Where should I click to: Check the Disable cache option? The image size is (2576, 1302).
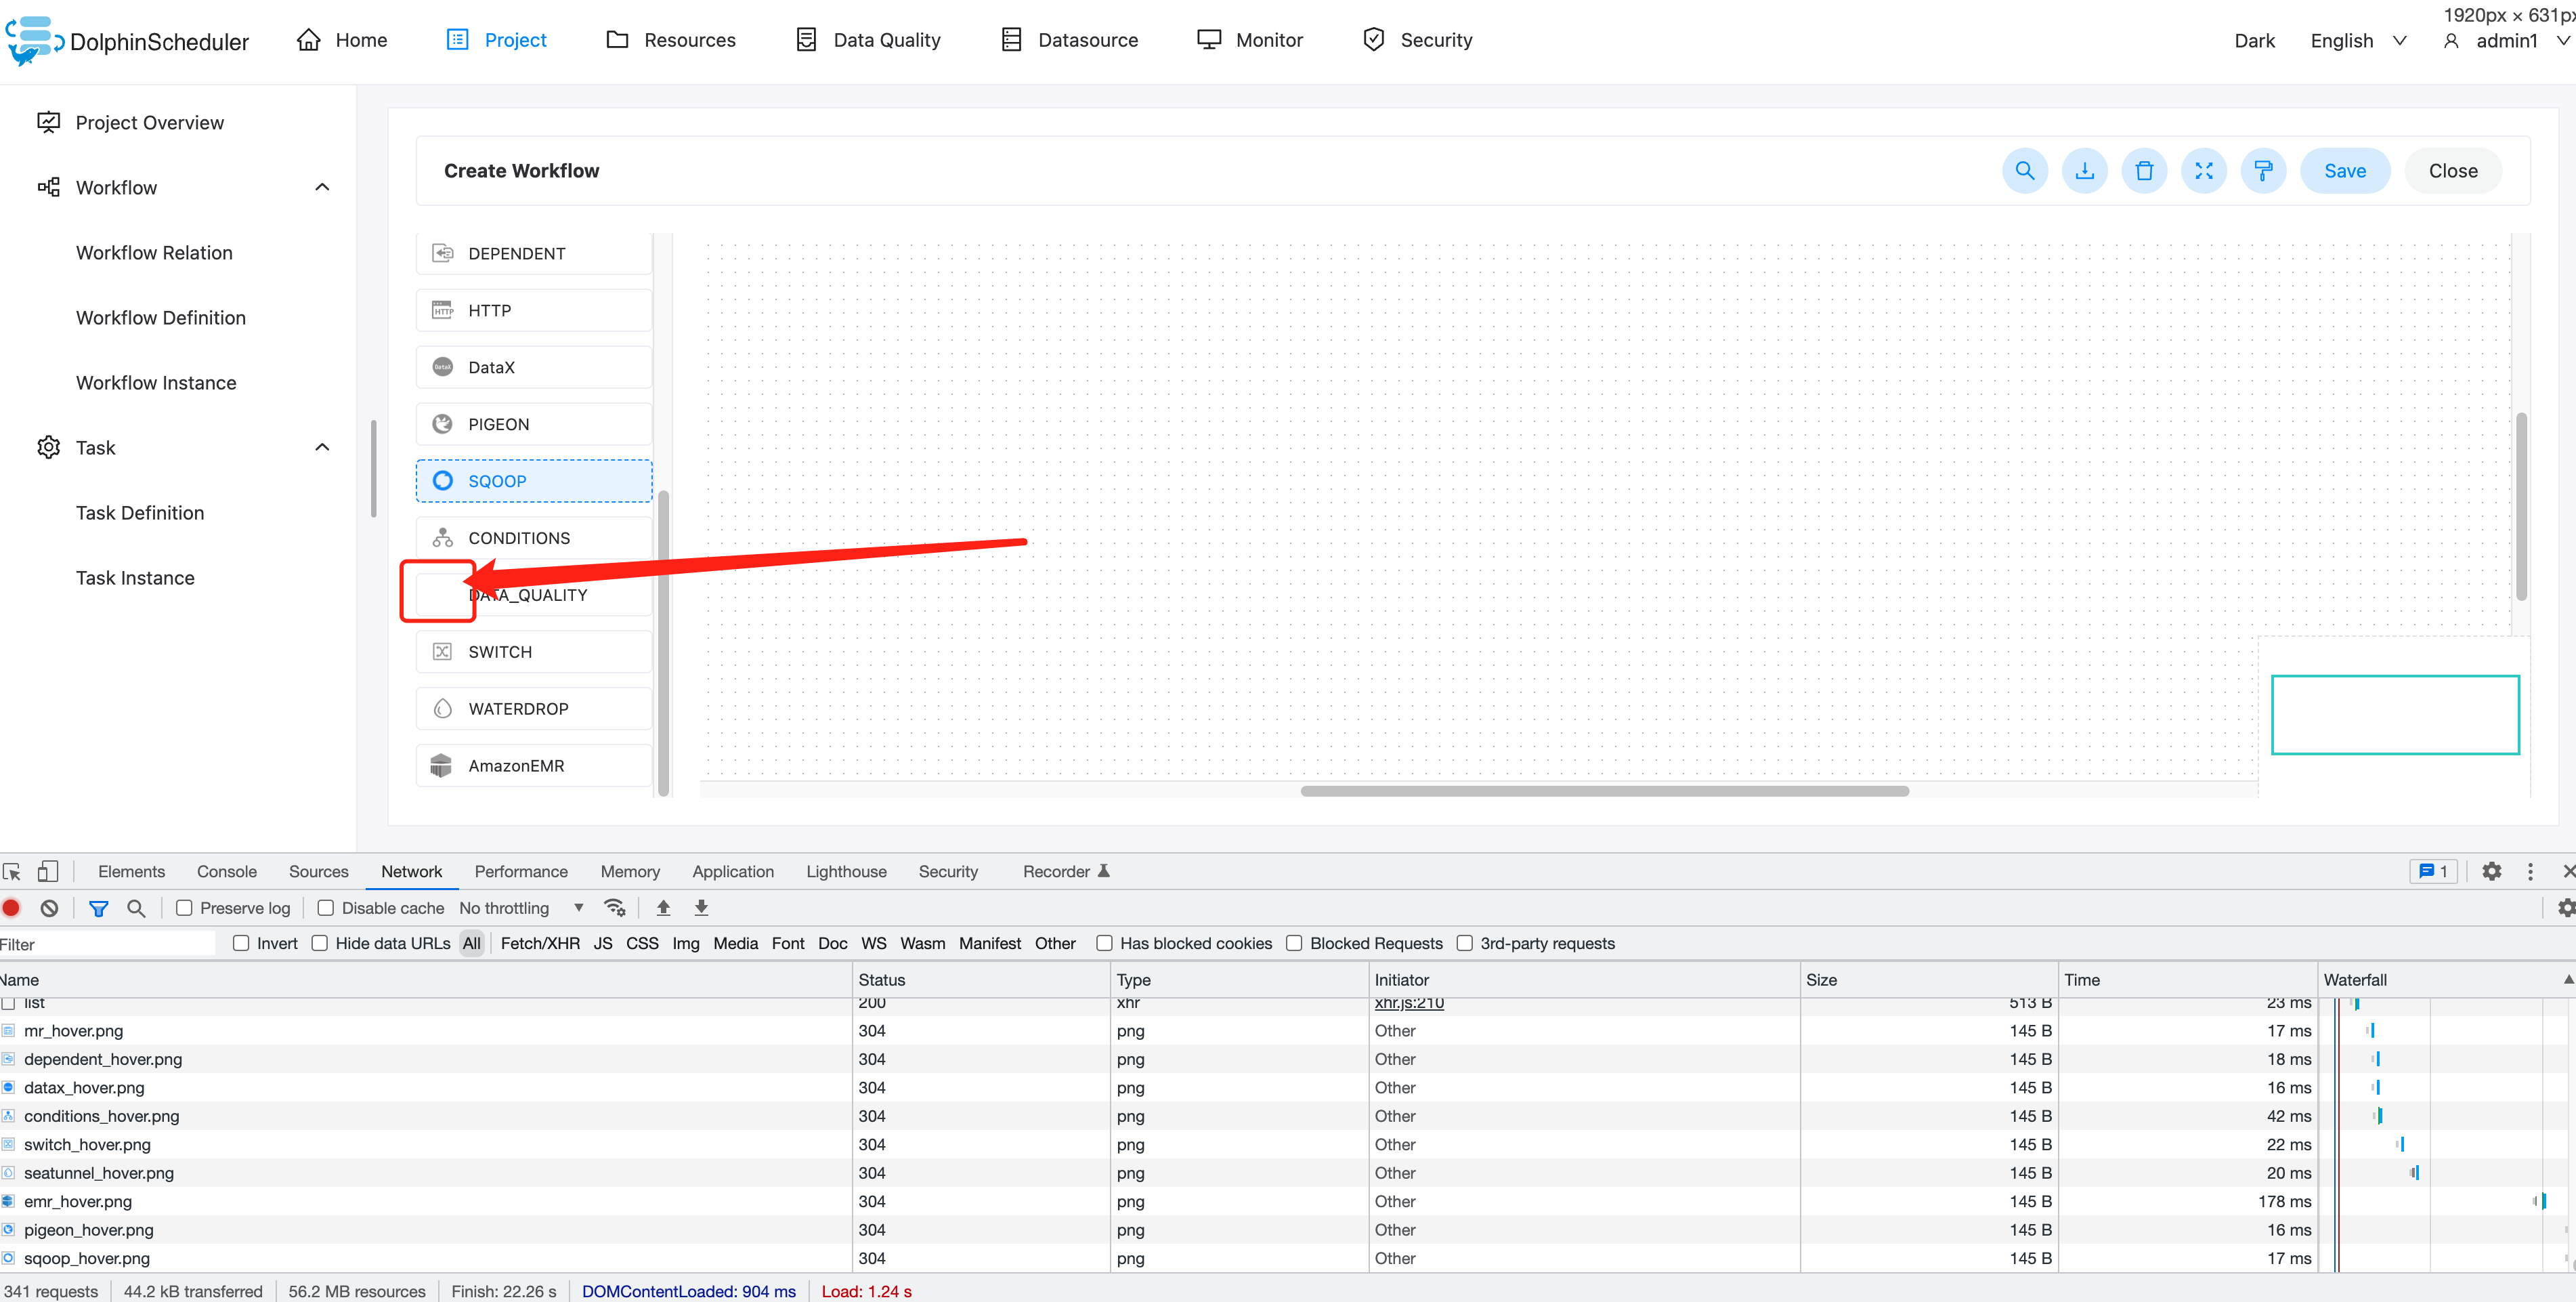click(x=326, y=908)
